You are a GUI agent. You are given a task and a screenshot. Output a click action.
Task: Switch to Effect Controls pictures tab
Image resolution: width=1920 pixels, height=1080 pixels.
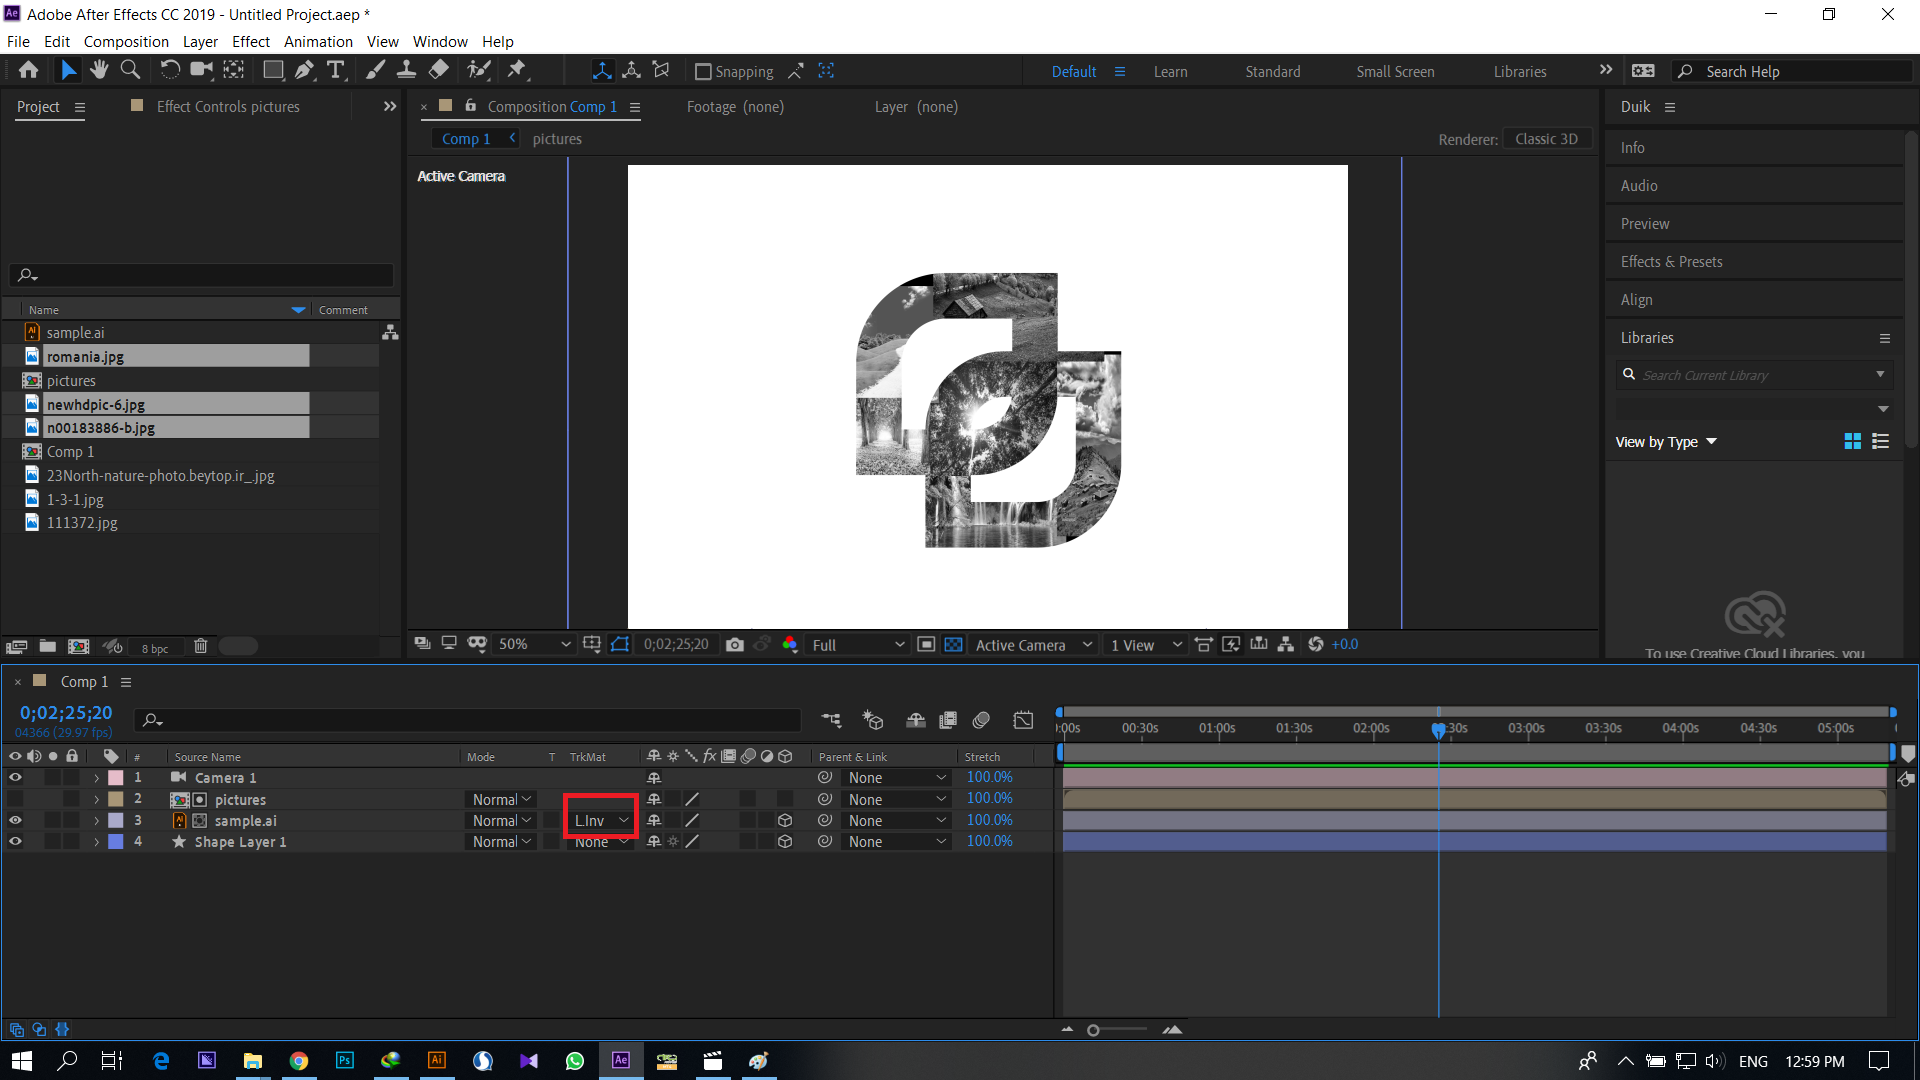pyautogui.click(x=228, y=106)
